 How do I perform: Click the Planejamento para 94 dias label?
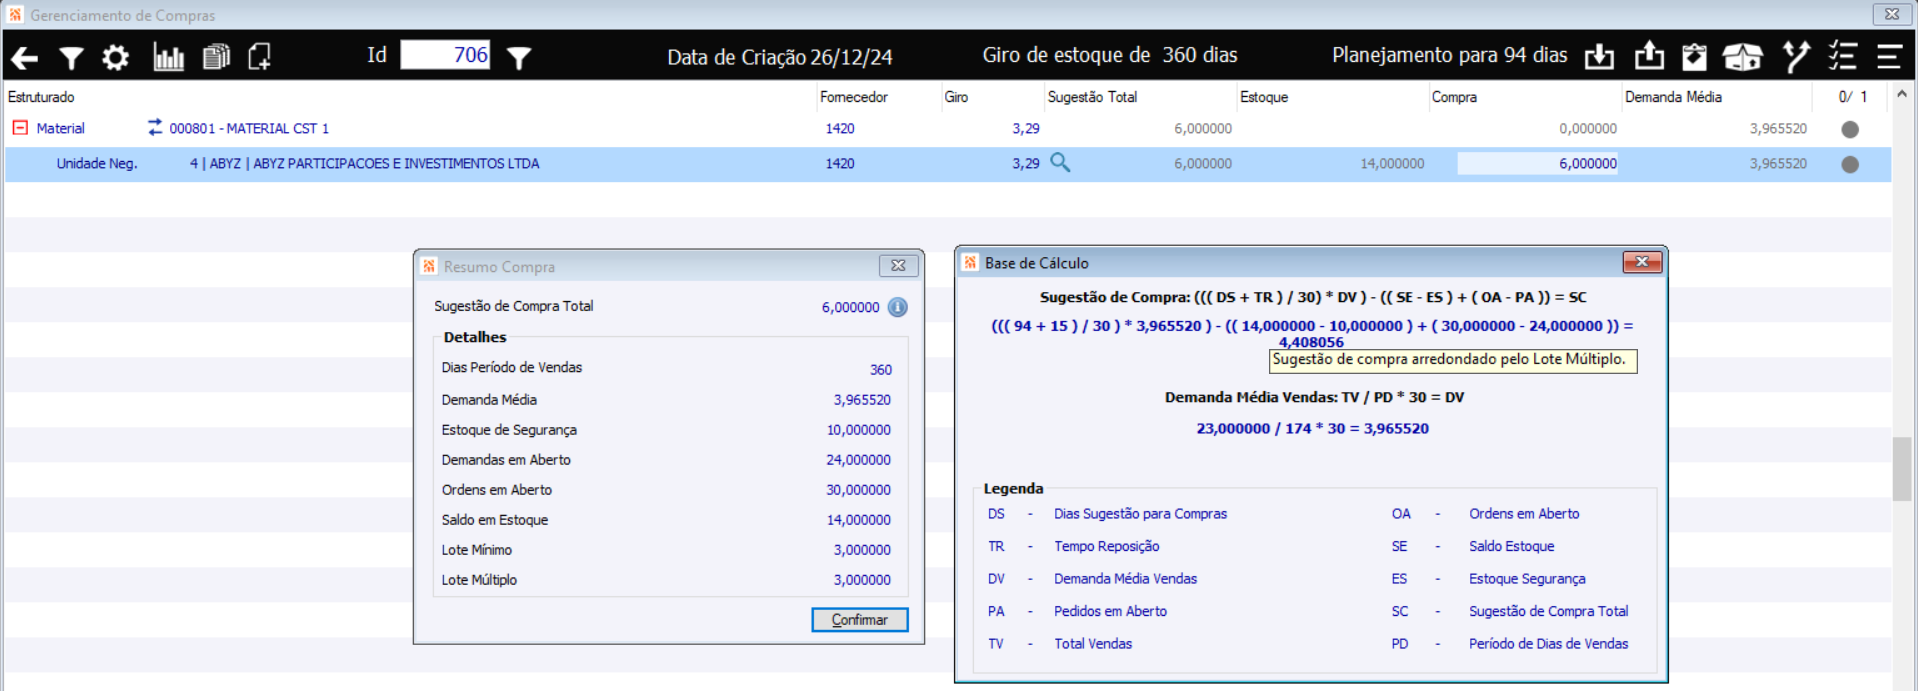pos(1449,55)
